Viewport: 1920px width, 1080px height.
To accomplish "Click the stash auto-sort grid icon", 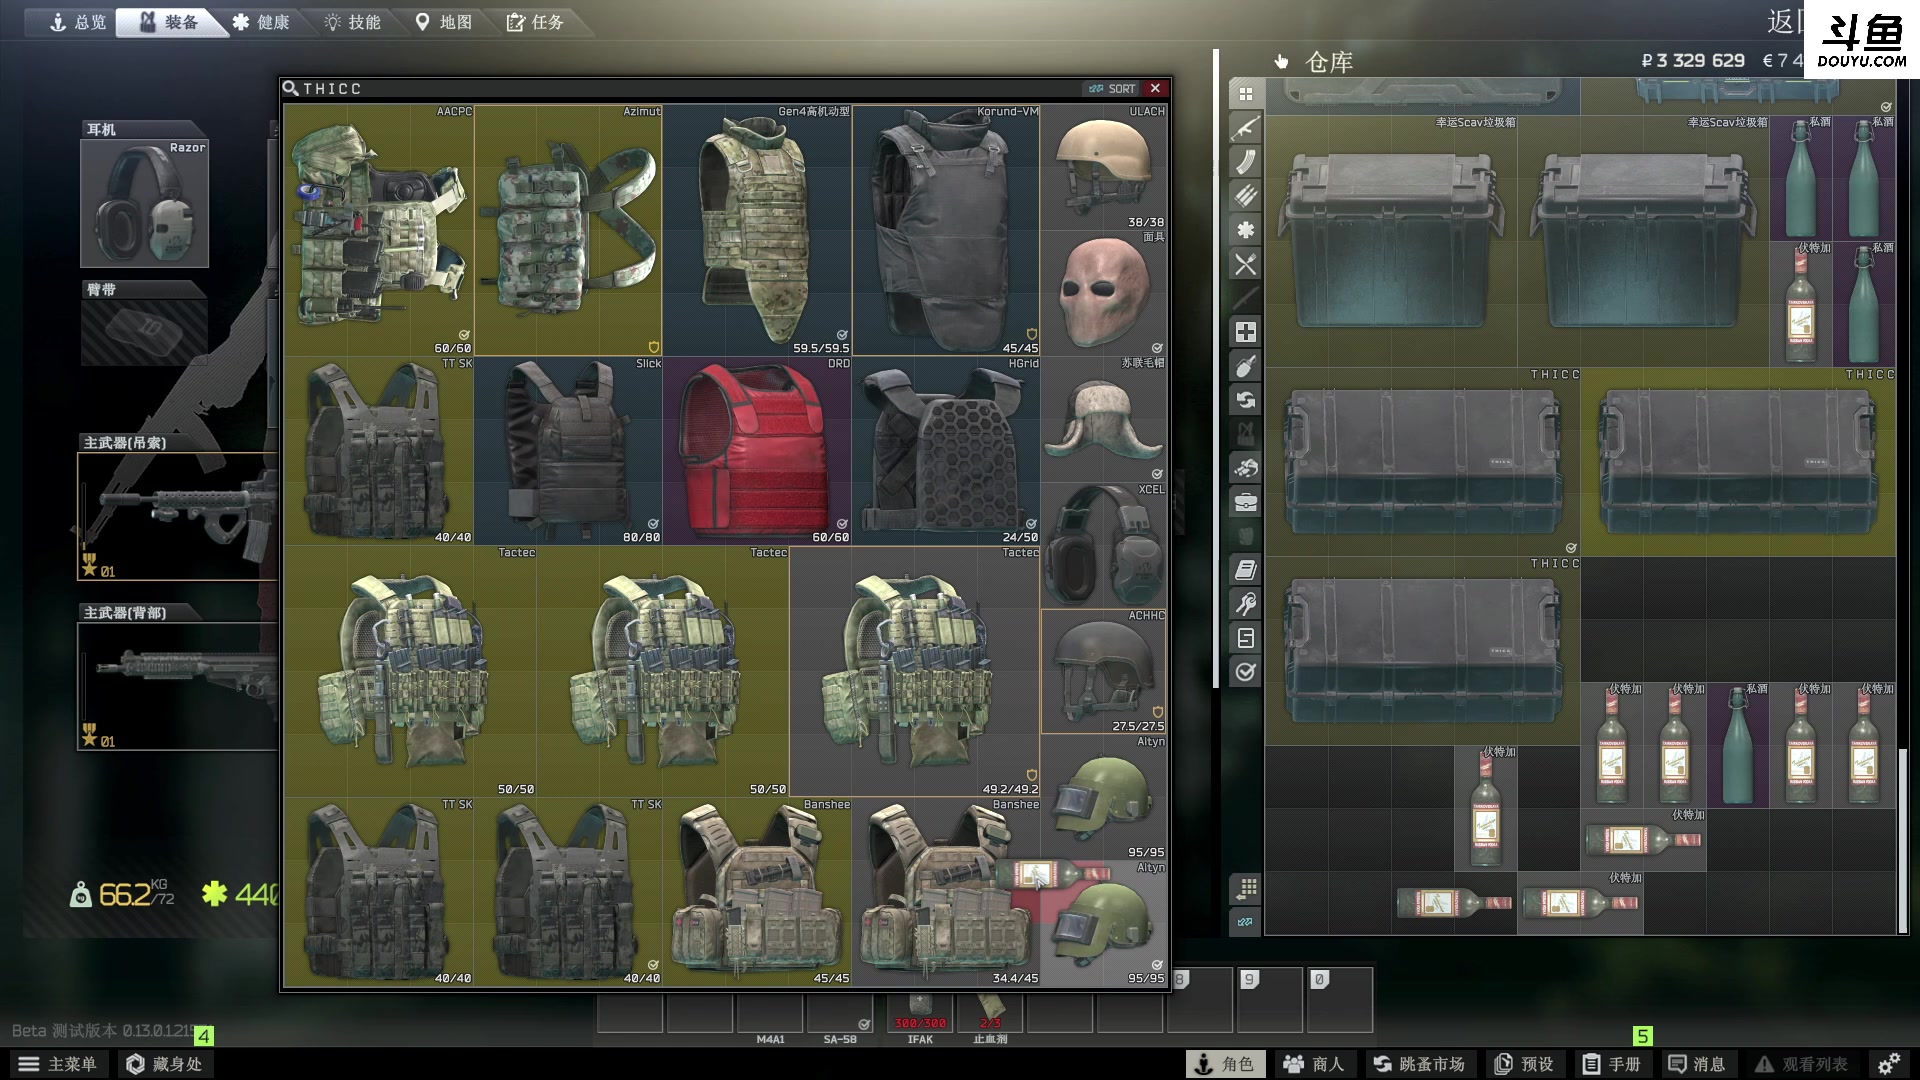I will (x=1245, y=888).
